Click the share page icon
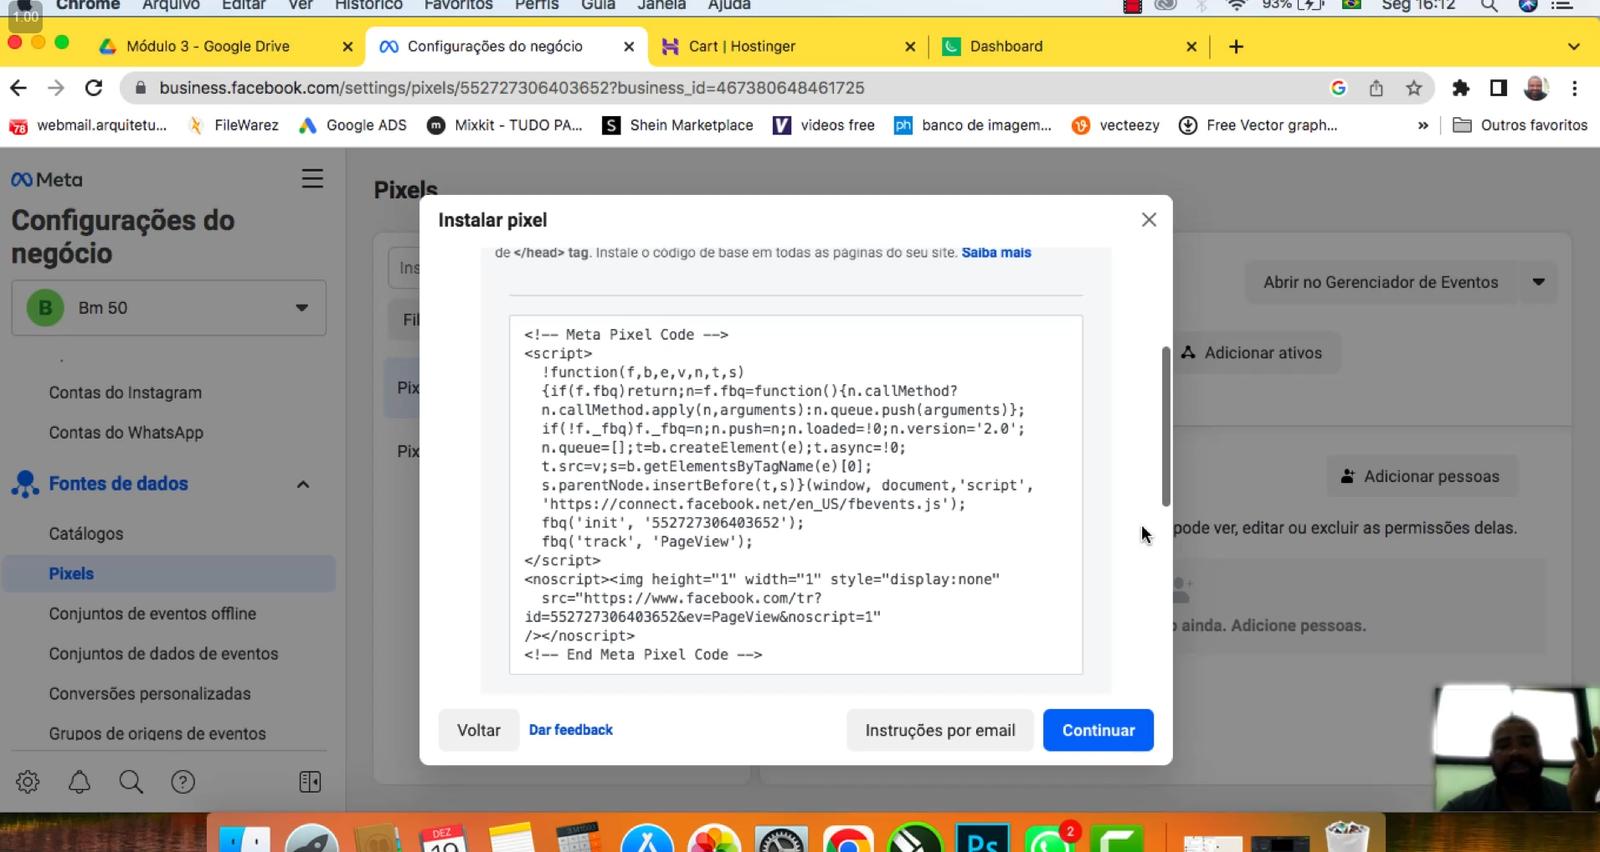 [x=1376, y=88]
